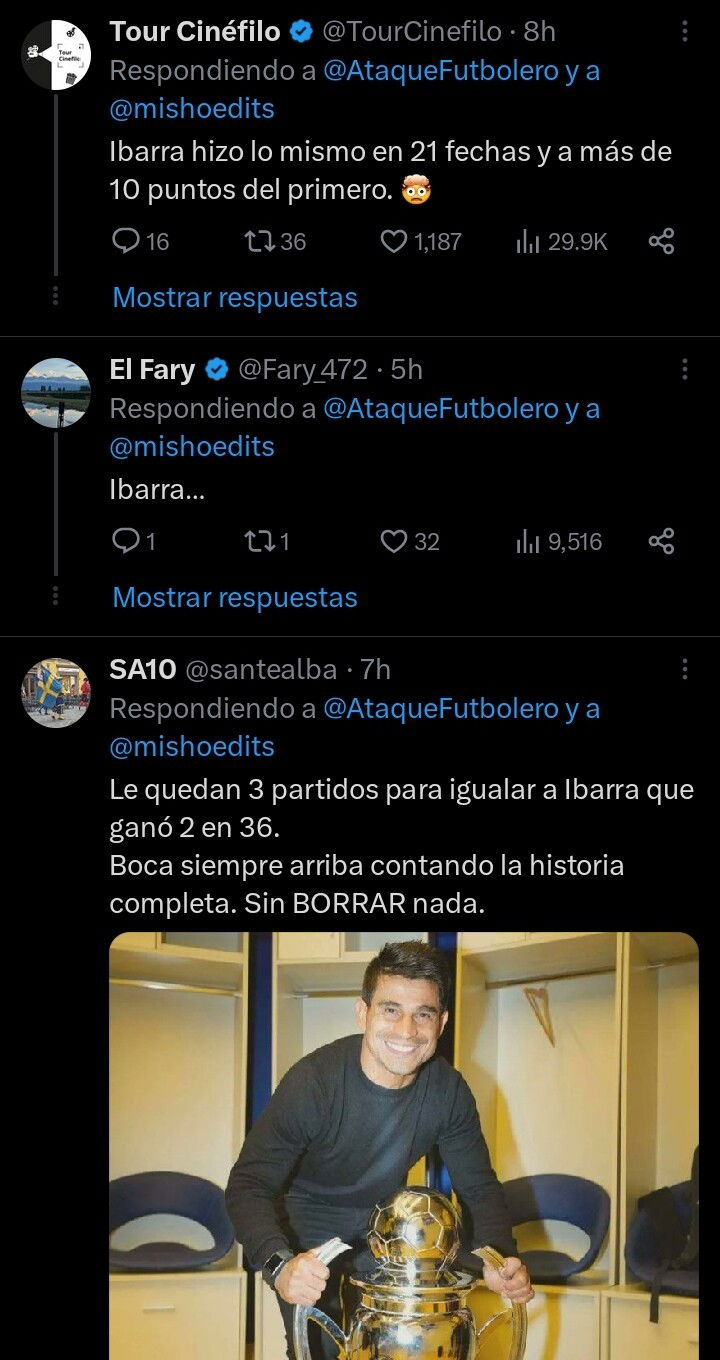Reply to El Fary's tweet

(x=126, y=541)
